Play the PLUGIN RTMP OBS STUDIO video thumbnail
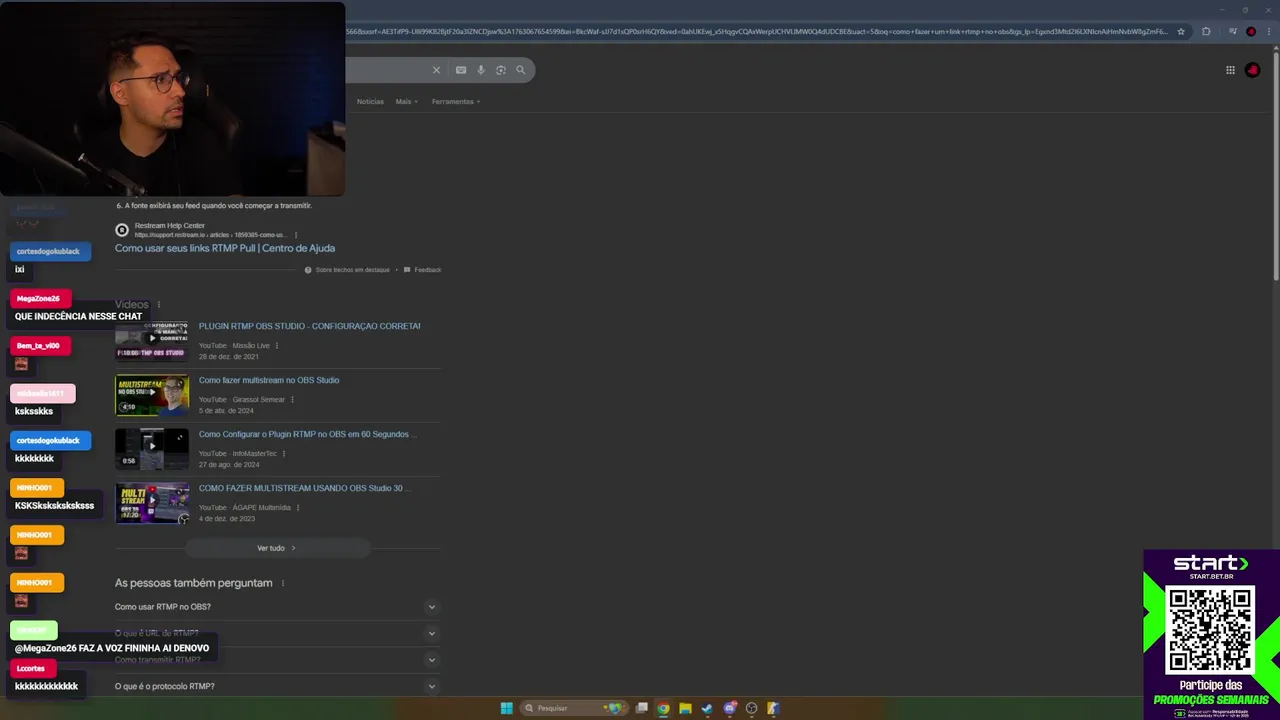 click(x=151, y=340)
